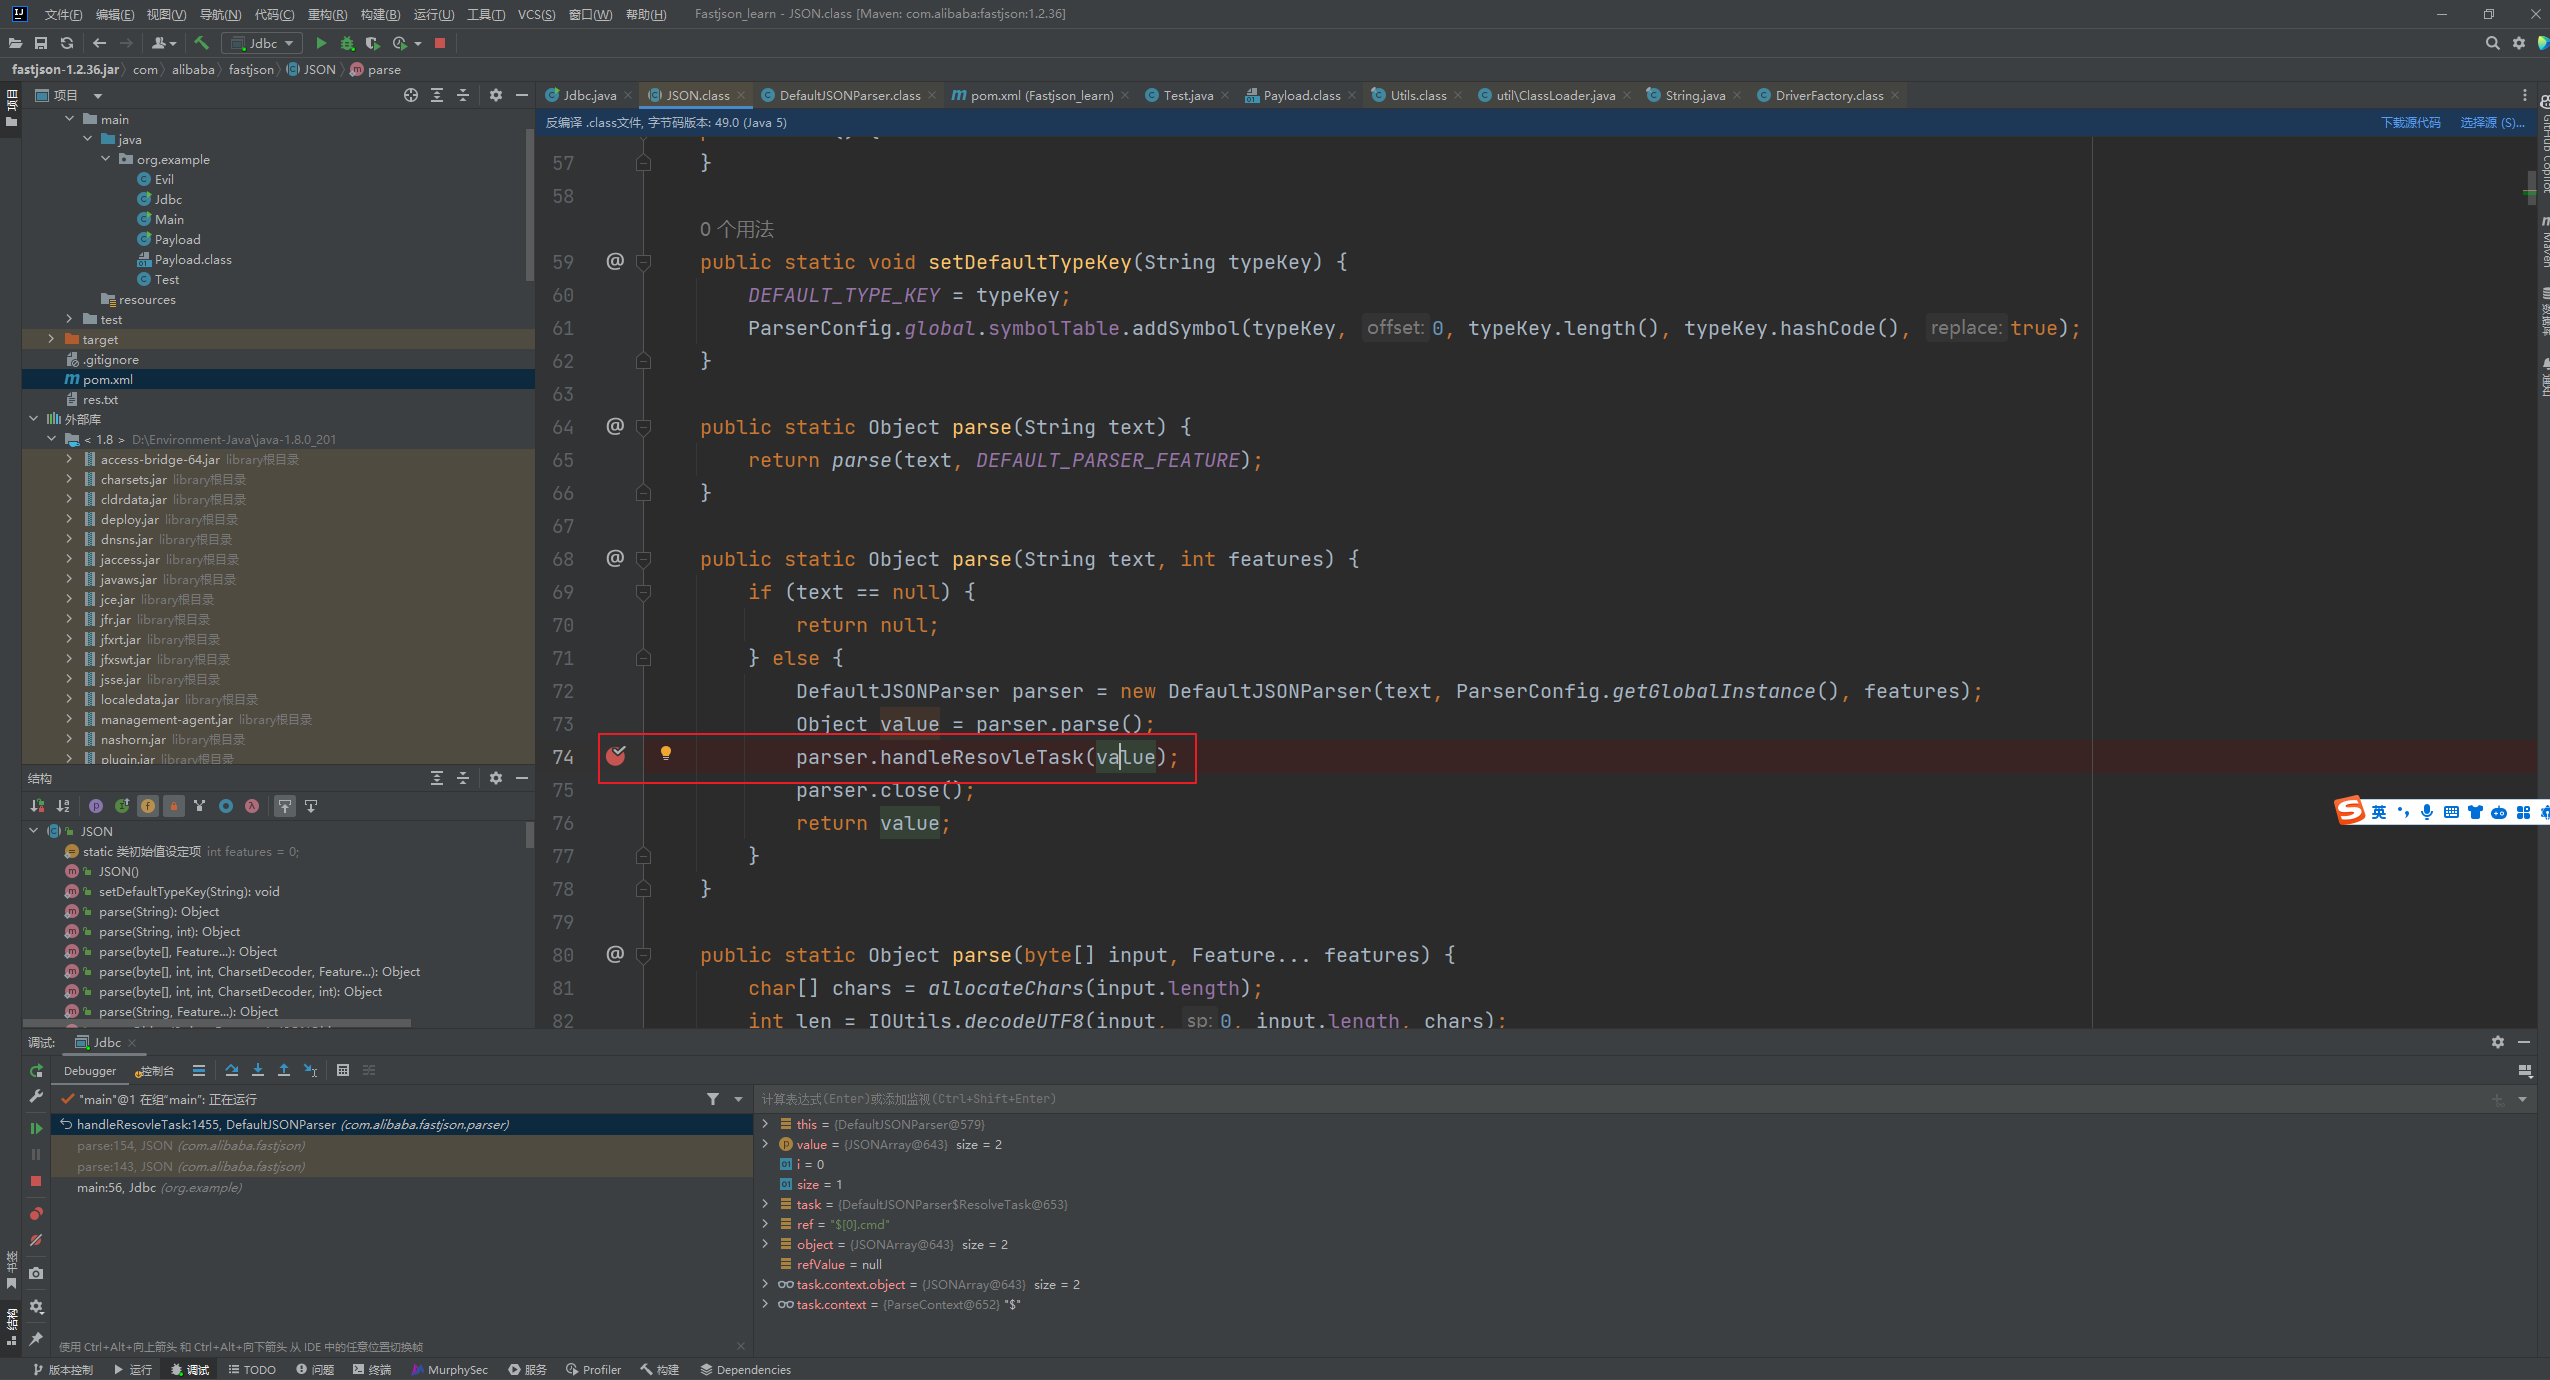The image size is (2550, 1380).
Task: Stop the run with toolbar red square
Action: (440, 43)
